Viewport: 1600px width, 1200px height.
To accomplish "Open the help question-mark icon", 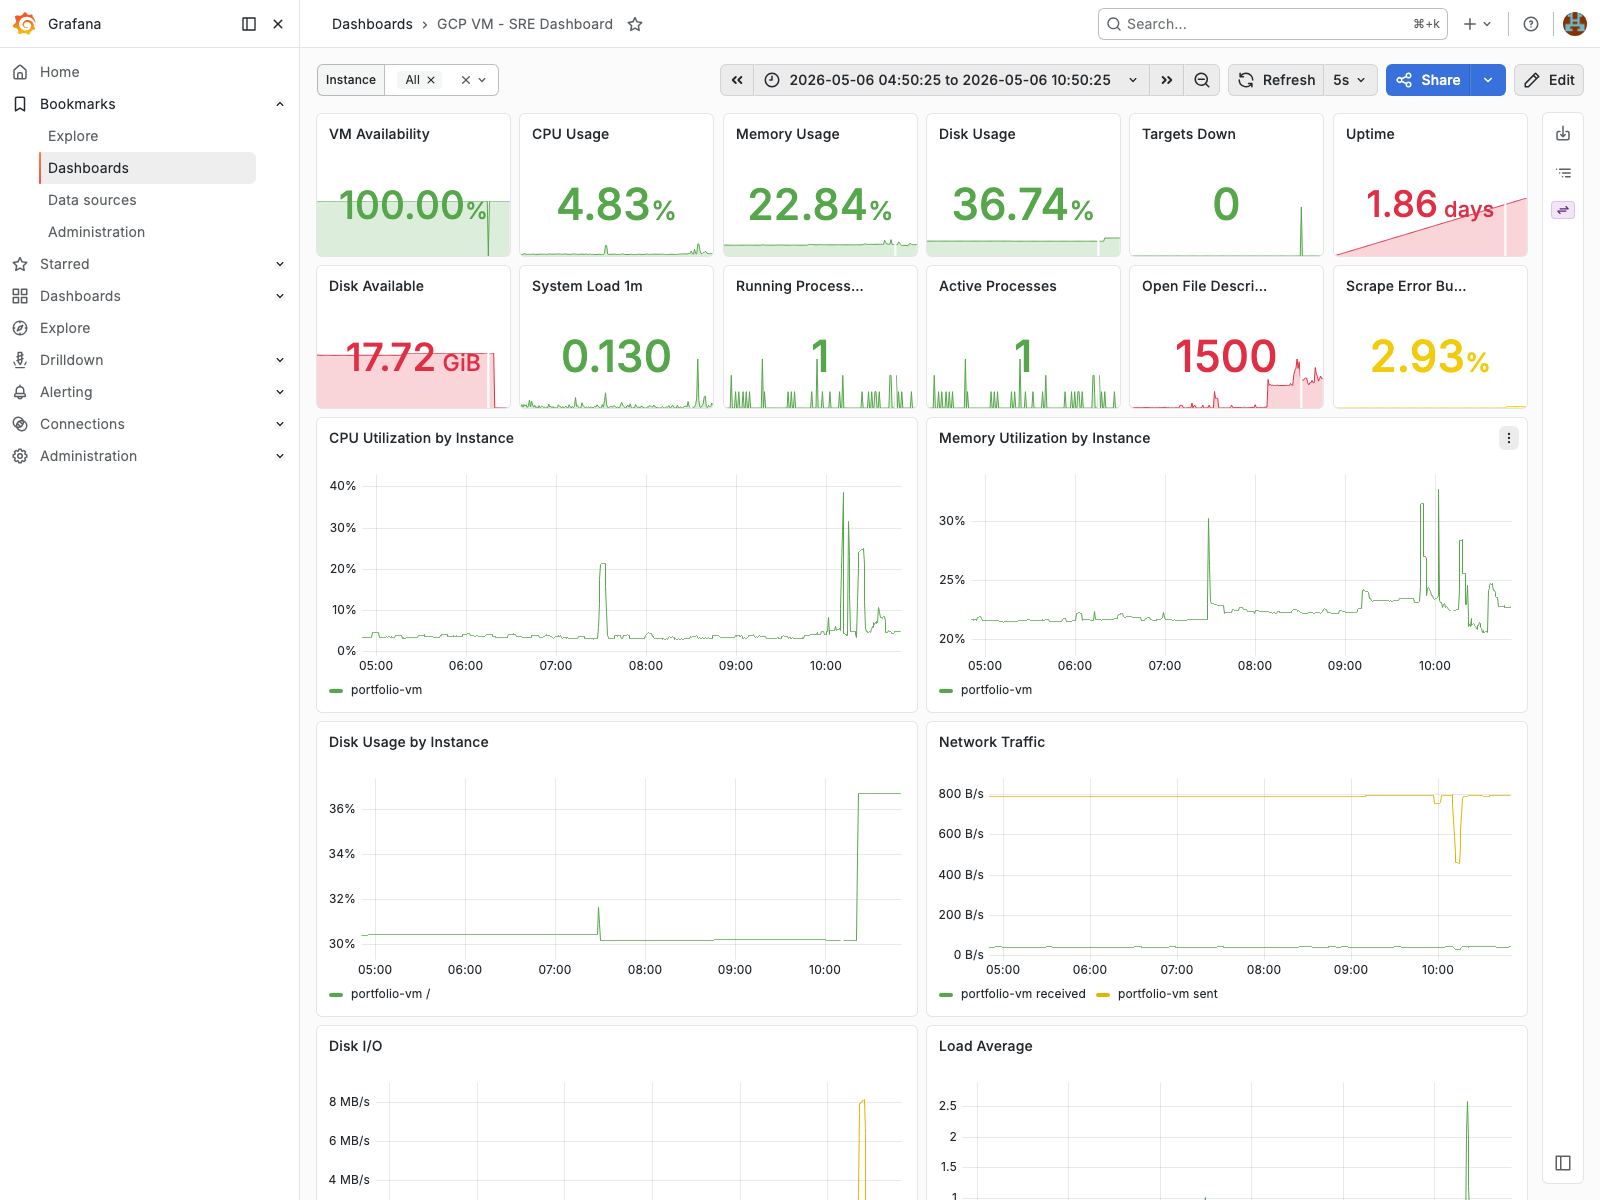I will coord(1531,24).
